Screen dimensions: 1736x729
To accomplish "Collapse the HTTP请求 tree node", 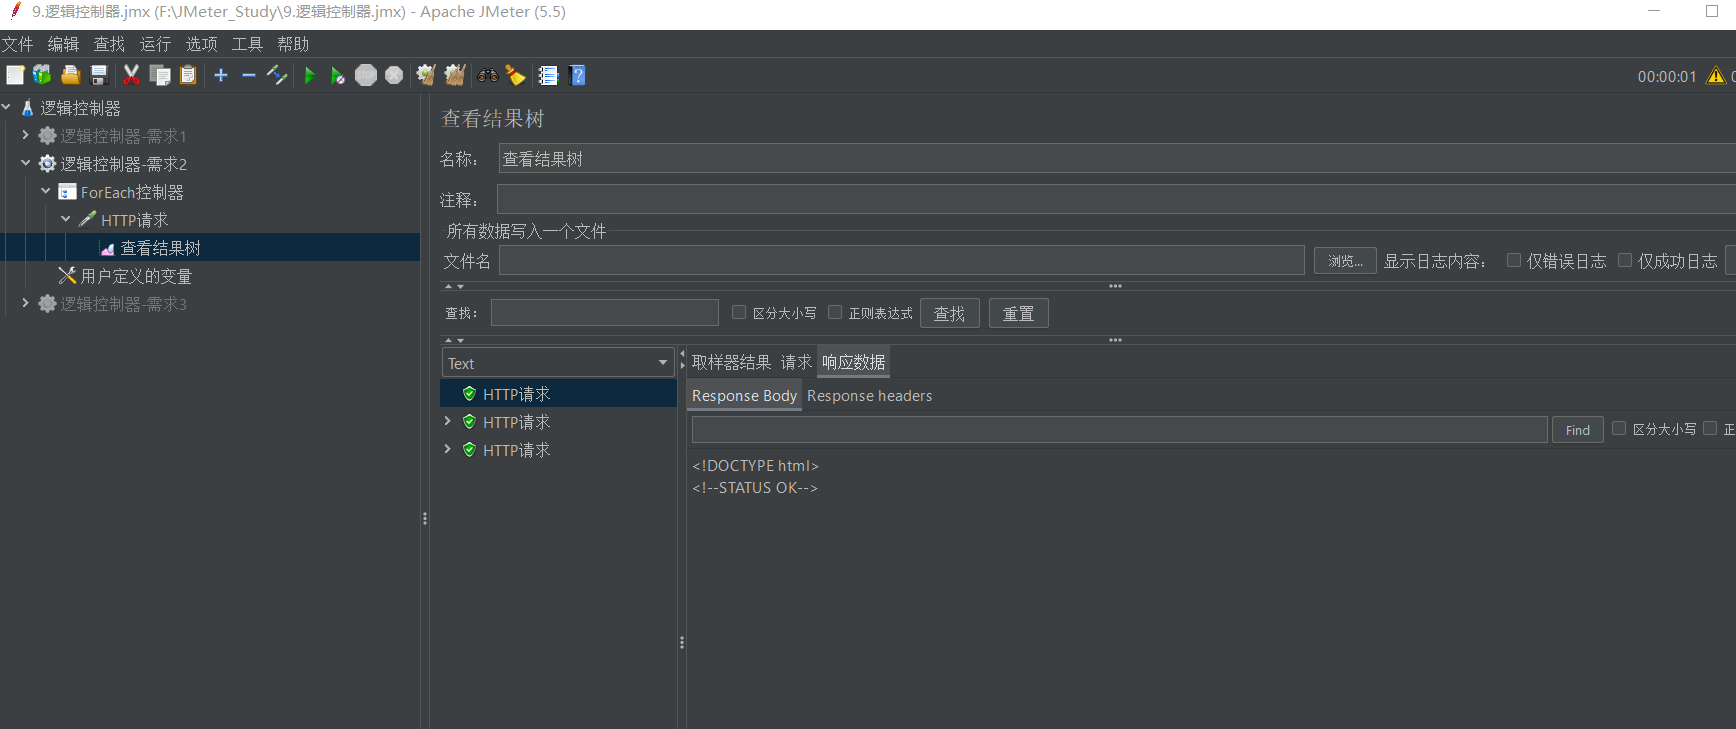I will coord(65,219).
